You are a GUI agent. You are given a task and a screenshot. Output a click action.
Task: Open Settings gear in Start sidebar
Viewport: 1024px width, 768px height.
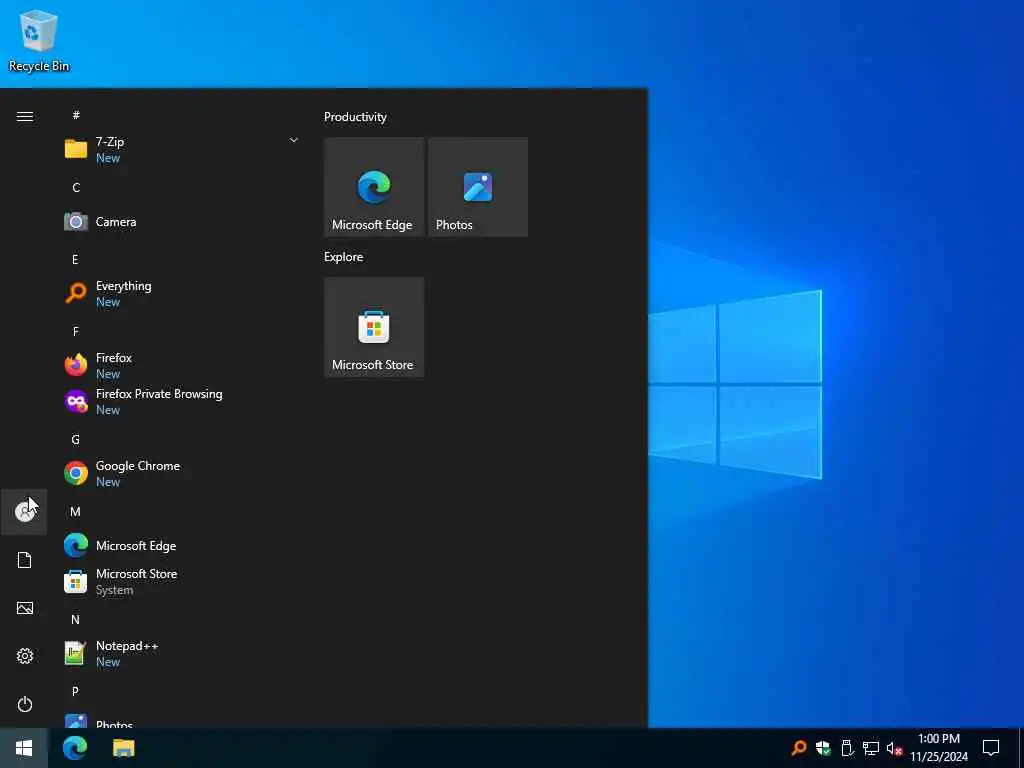(24, 656)
